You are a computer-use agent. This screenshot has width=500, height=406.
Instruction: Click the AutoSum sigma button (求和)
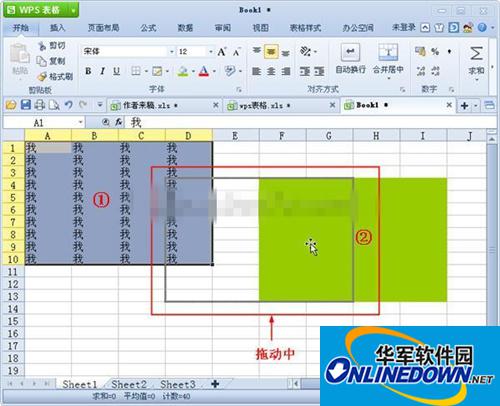(476, 60)
